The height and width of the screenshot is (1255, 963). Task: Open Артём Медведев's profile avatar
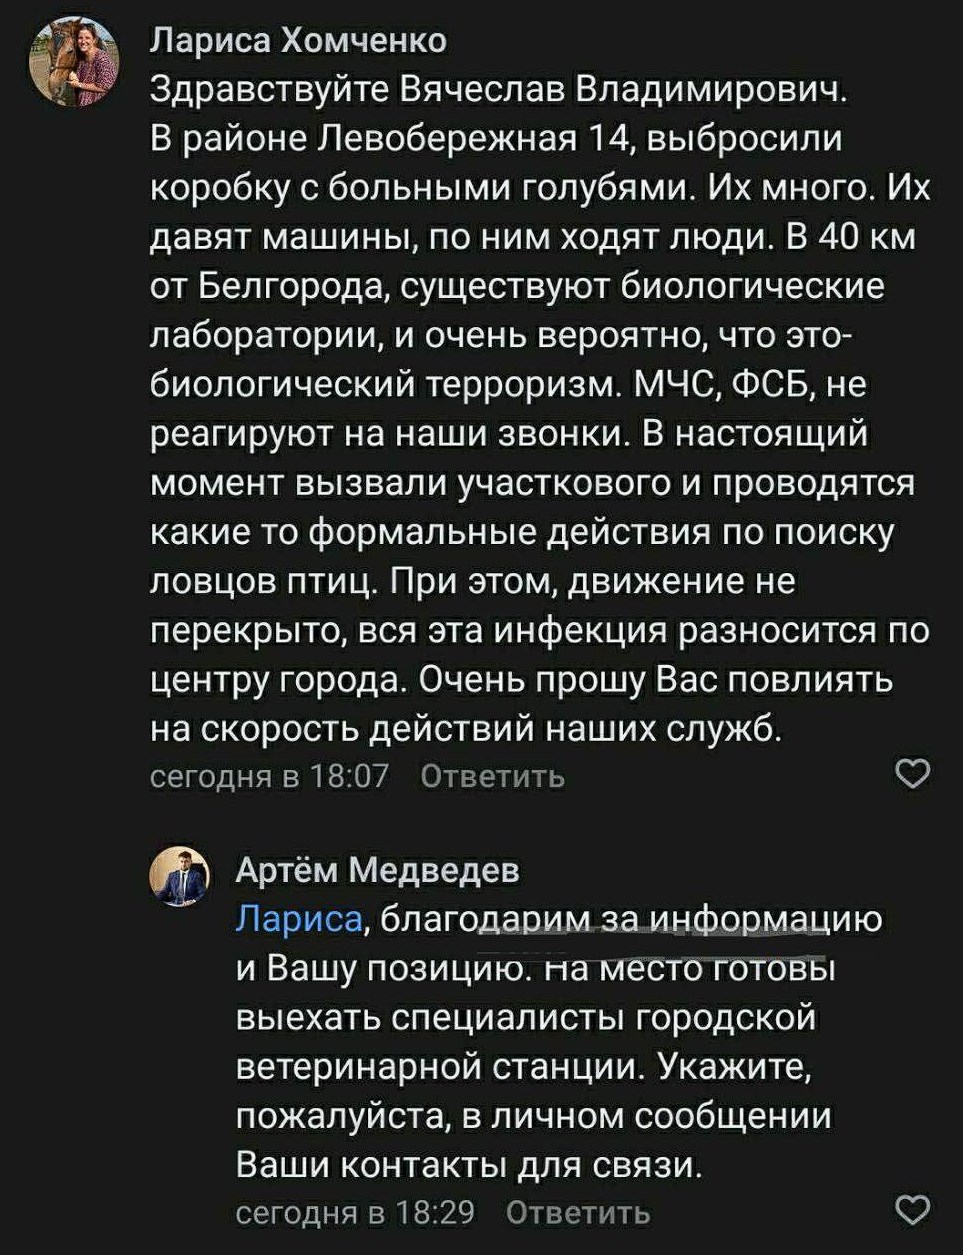(180, 879)
